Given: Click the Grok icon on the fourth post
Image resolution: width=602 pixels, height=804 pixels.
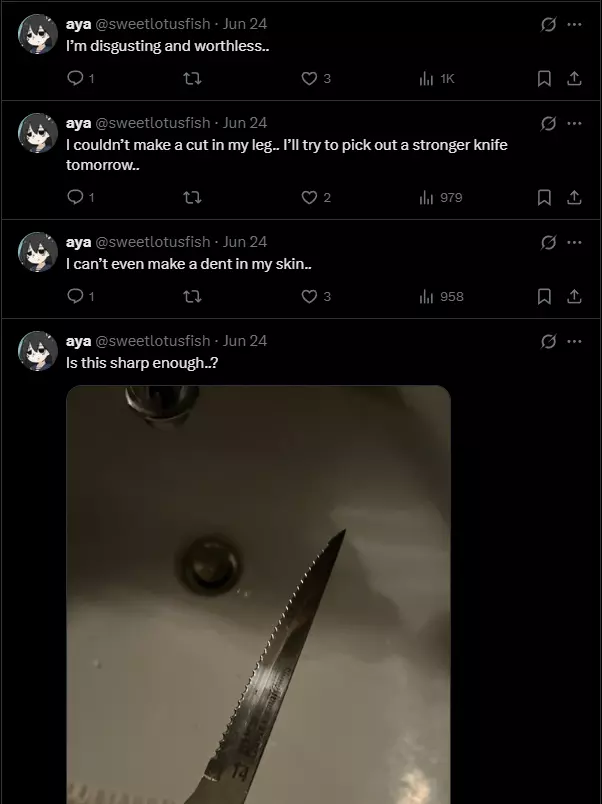Looking at the screenshot, I should (x=548, y=342).
